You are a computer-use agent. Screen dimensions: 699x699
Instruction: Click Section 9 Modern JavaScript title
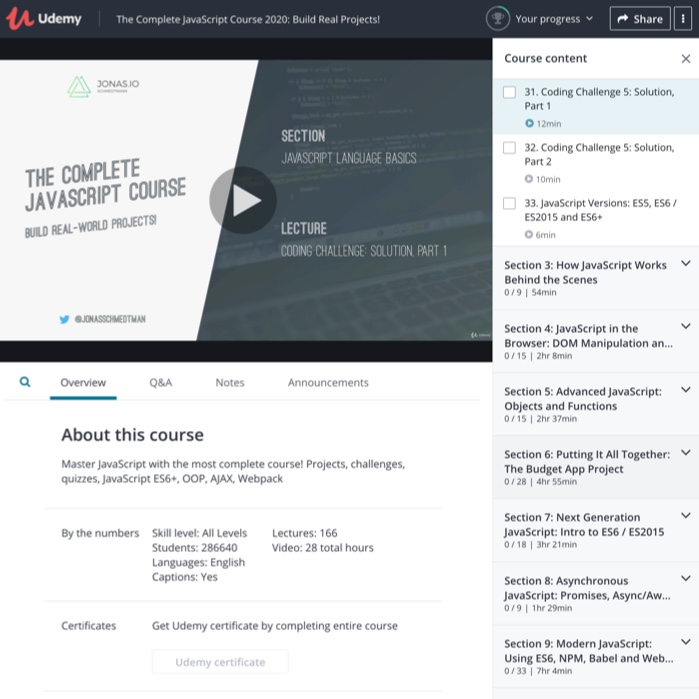click(589, 651)
